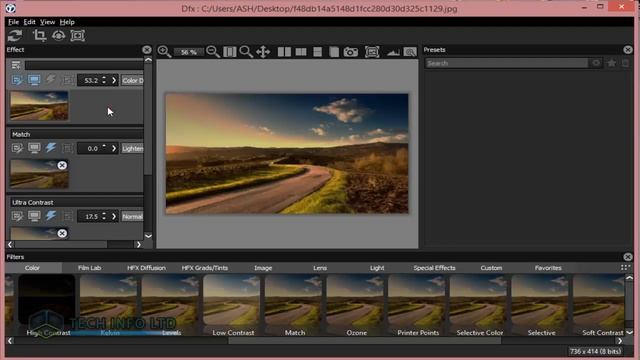The height and width of the screenshot is (360, 640).
Task: Close the Effect panel
Action: [x=147, y=50]
